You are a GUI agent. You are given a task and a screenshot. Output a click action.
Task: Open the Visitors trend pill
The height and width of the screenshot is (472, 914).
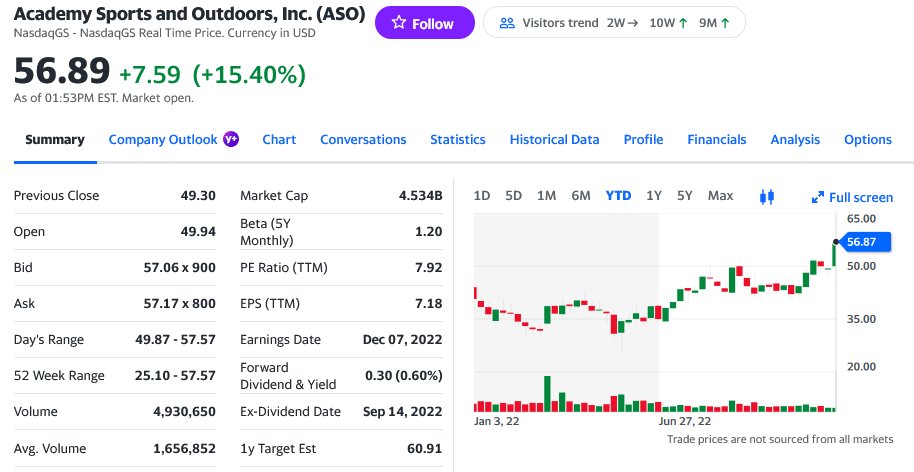[x=614, y=23]
